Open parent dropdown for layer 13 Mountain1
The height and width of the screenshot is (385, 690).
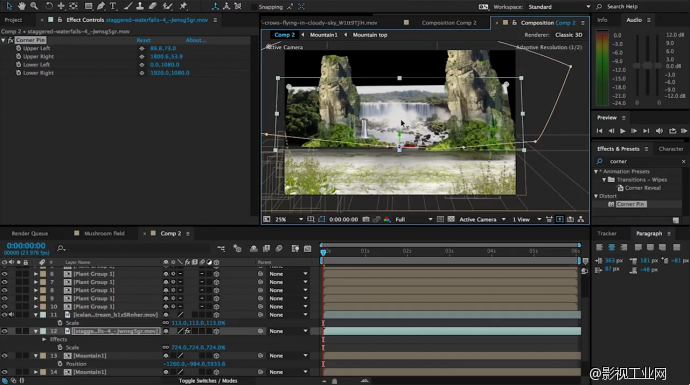tap(288, 356)
